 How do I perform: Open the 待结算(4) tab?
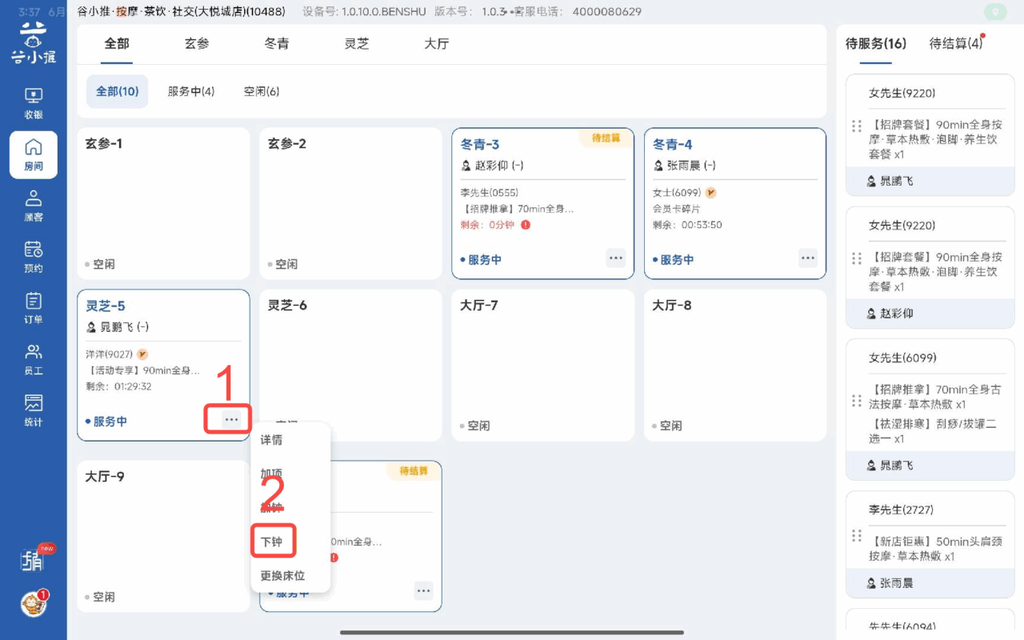click(x=955, y=44)
